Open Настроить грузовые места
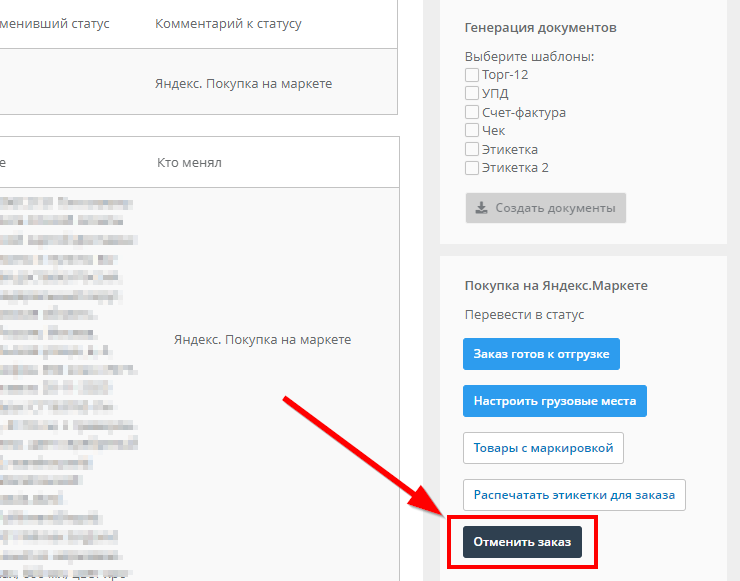 coord(555,401)
